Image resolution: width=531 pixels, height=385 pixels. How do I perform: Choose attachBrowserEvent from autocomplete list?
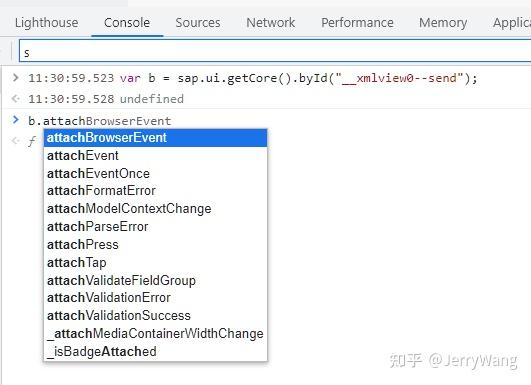(155, 138)
